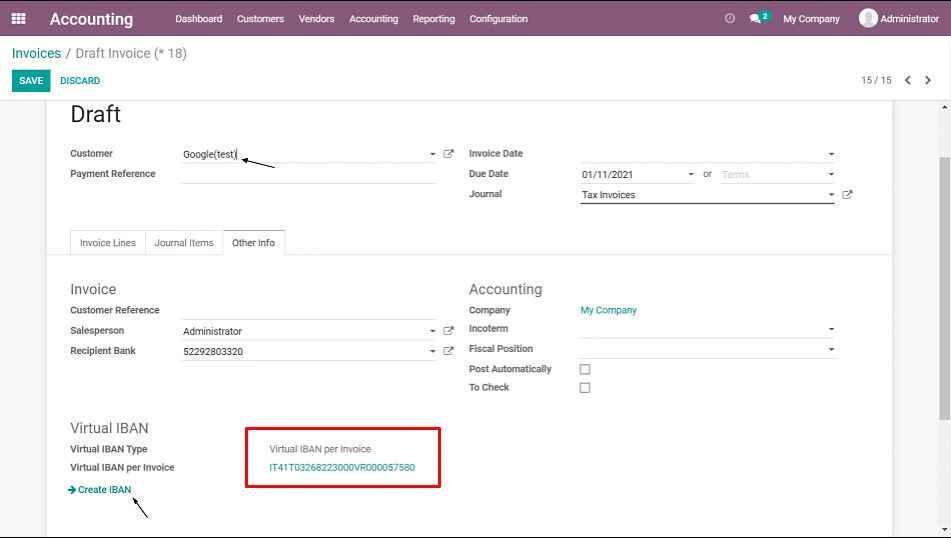951x538 pixels.
Task: Go to next record arrow
Action: pos(928,80)
